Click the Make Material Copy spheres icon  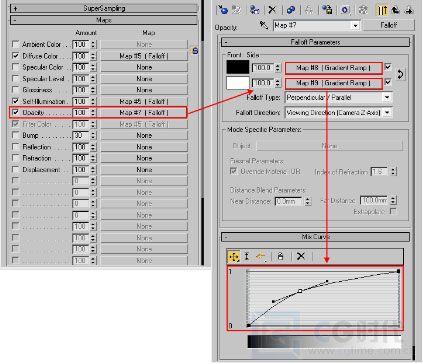[291, 10]
